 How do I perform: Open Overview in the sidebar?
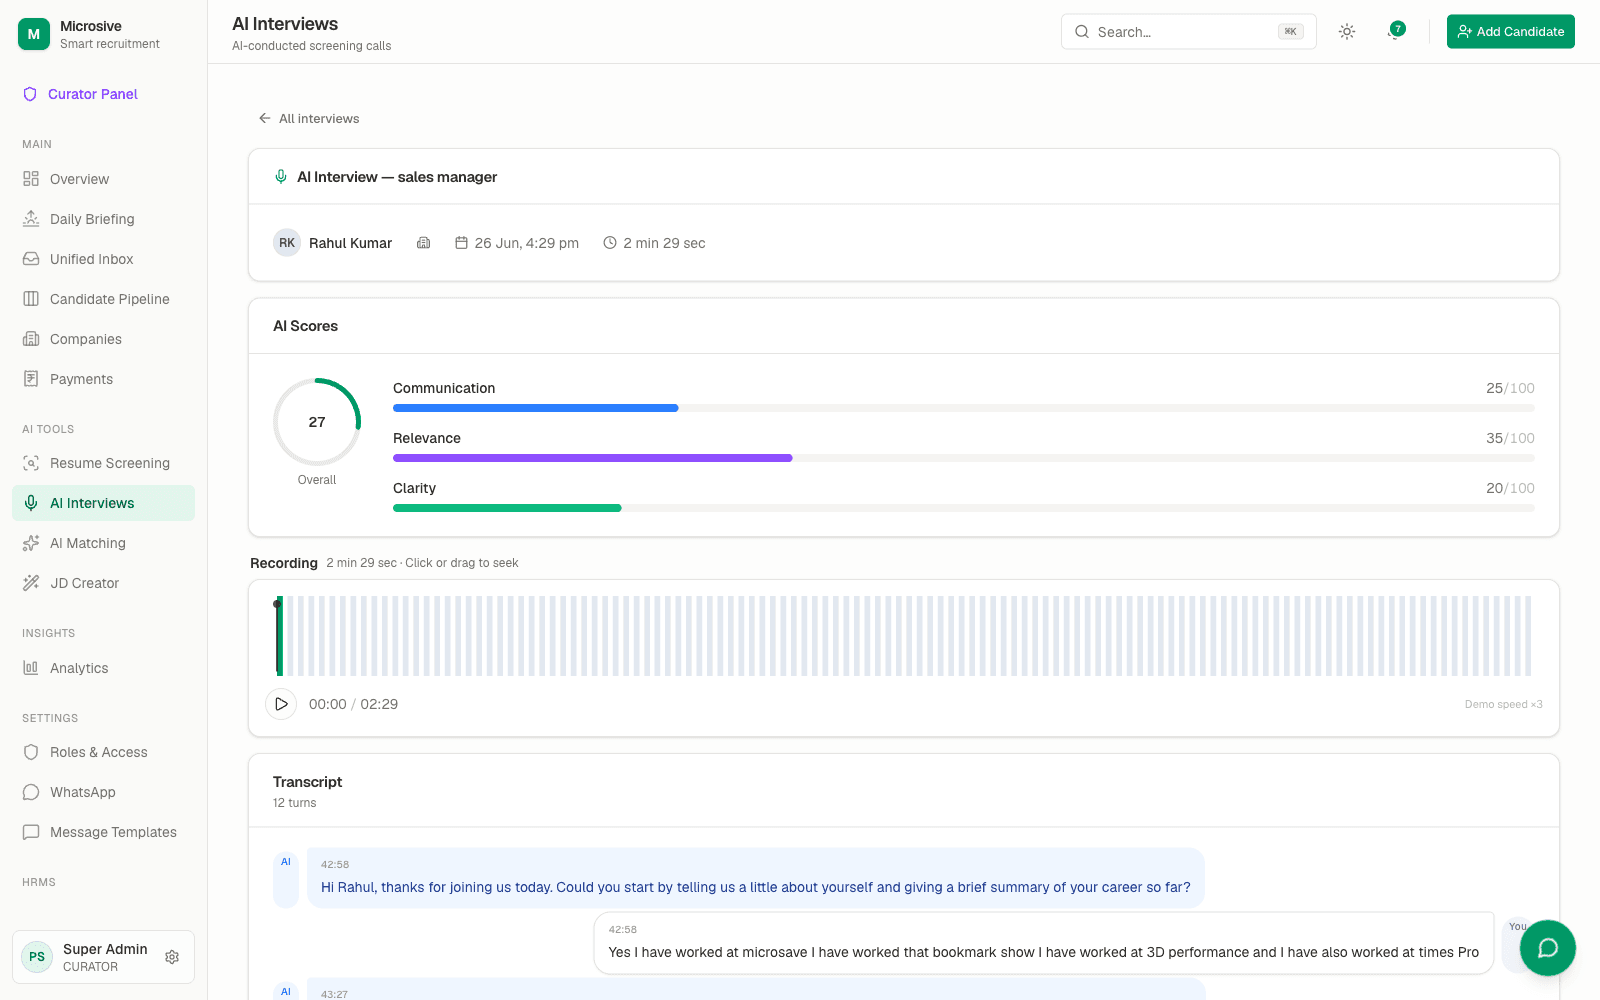click(103, 179)
